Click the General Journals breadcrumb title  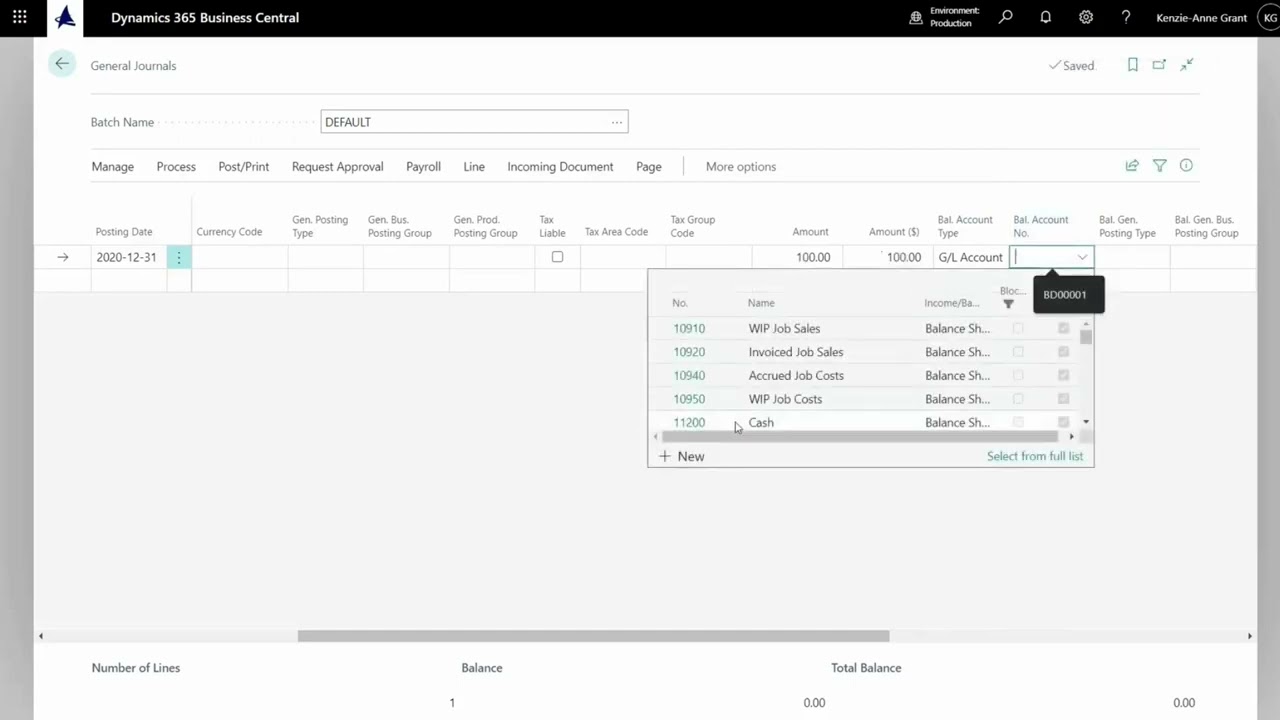tap(133, 66)
